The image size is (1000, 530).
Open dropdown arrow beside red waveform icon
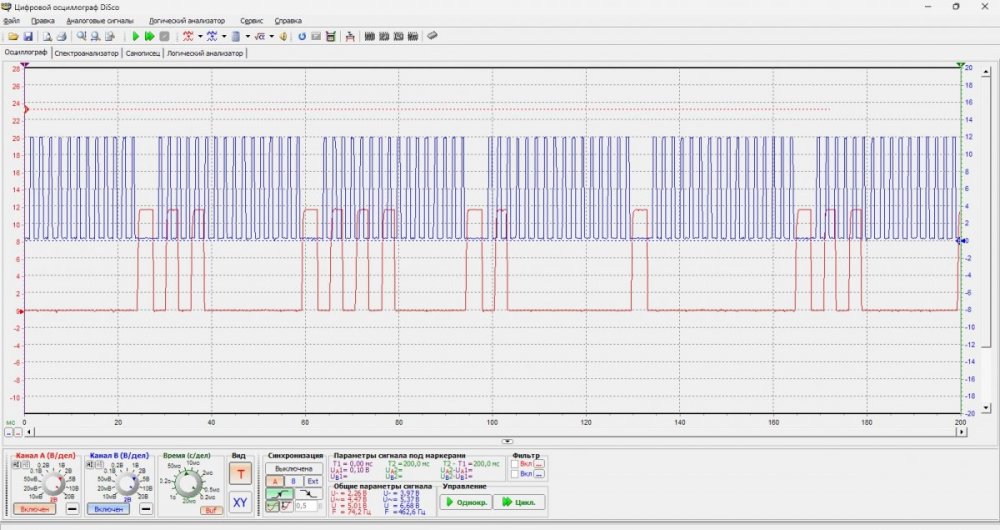pyautogui.click(x=201, y=36)
